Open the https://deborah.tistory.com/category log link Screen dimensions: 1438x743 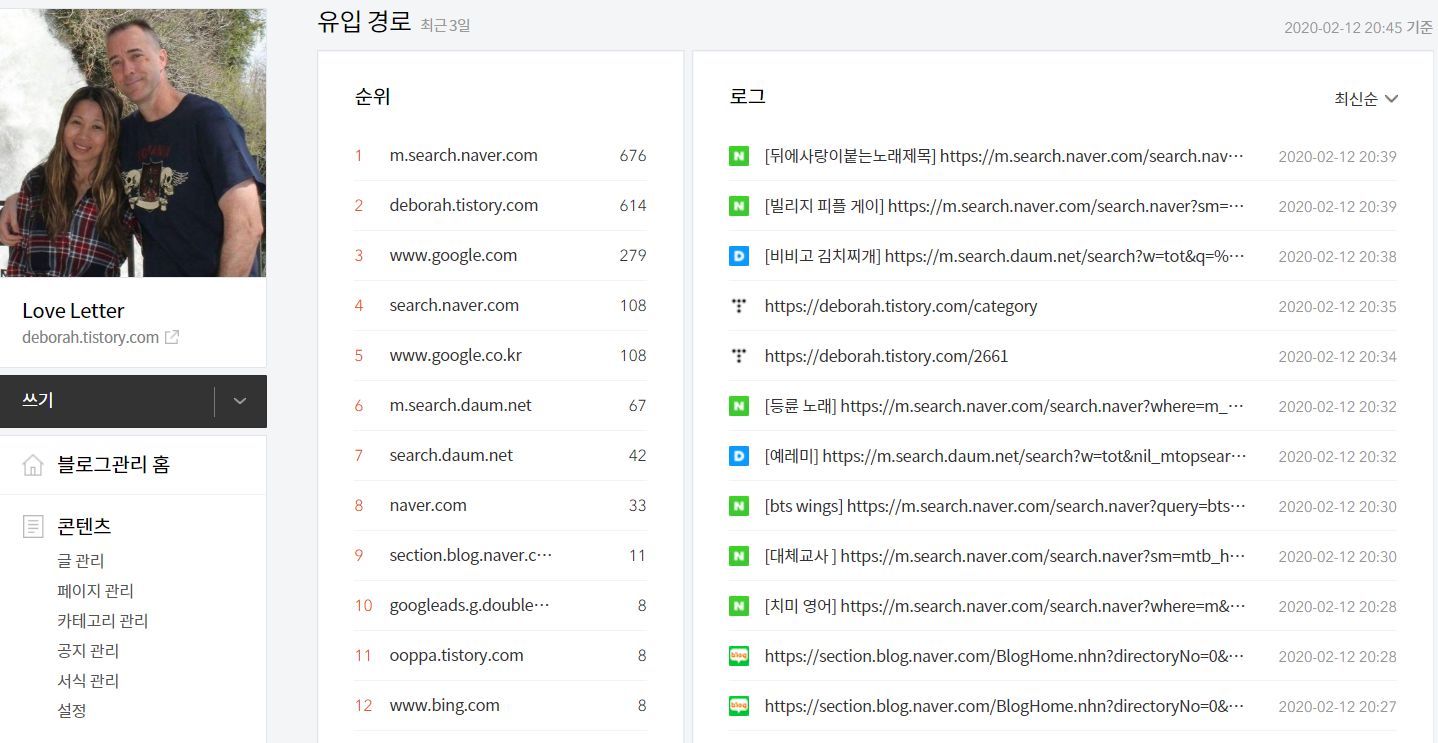point(901,306)
